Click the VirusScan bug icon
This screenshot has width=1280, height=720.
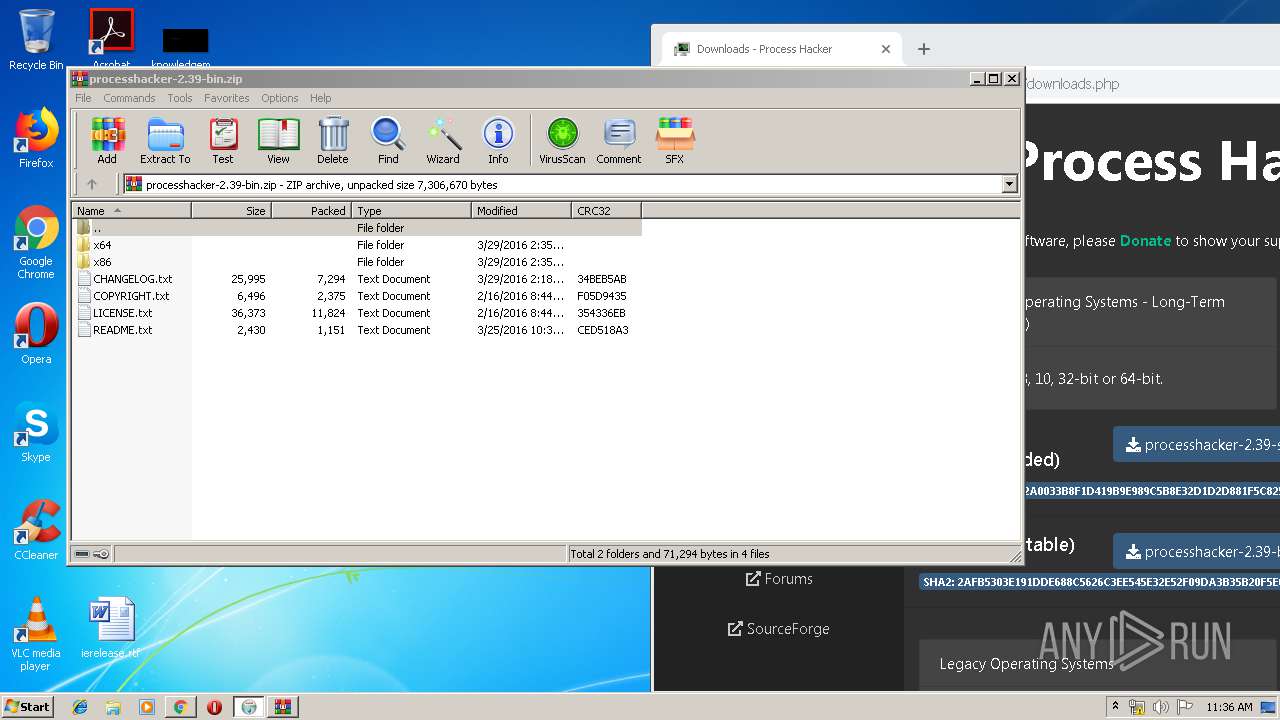tap(562, 140)
